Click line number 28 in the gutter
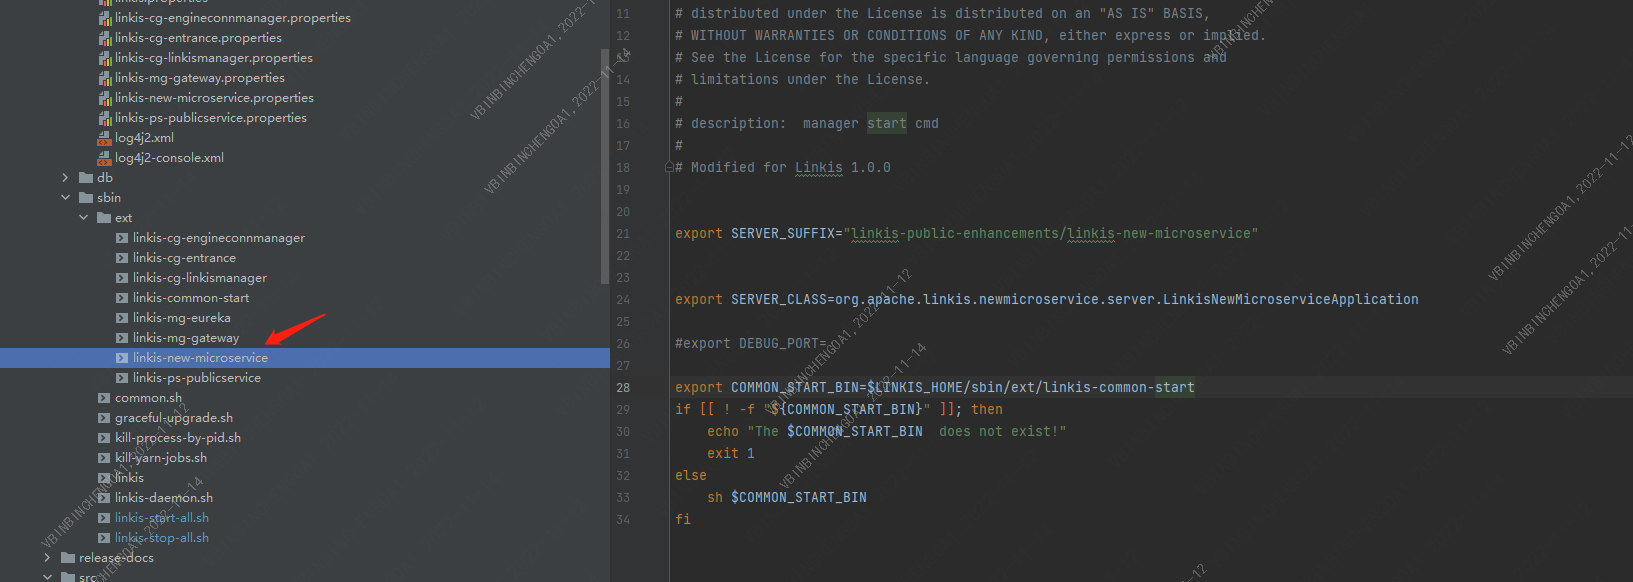This screenshot has width=1633, height=582. click(x=623, y=388)
